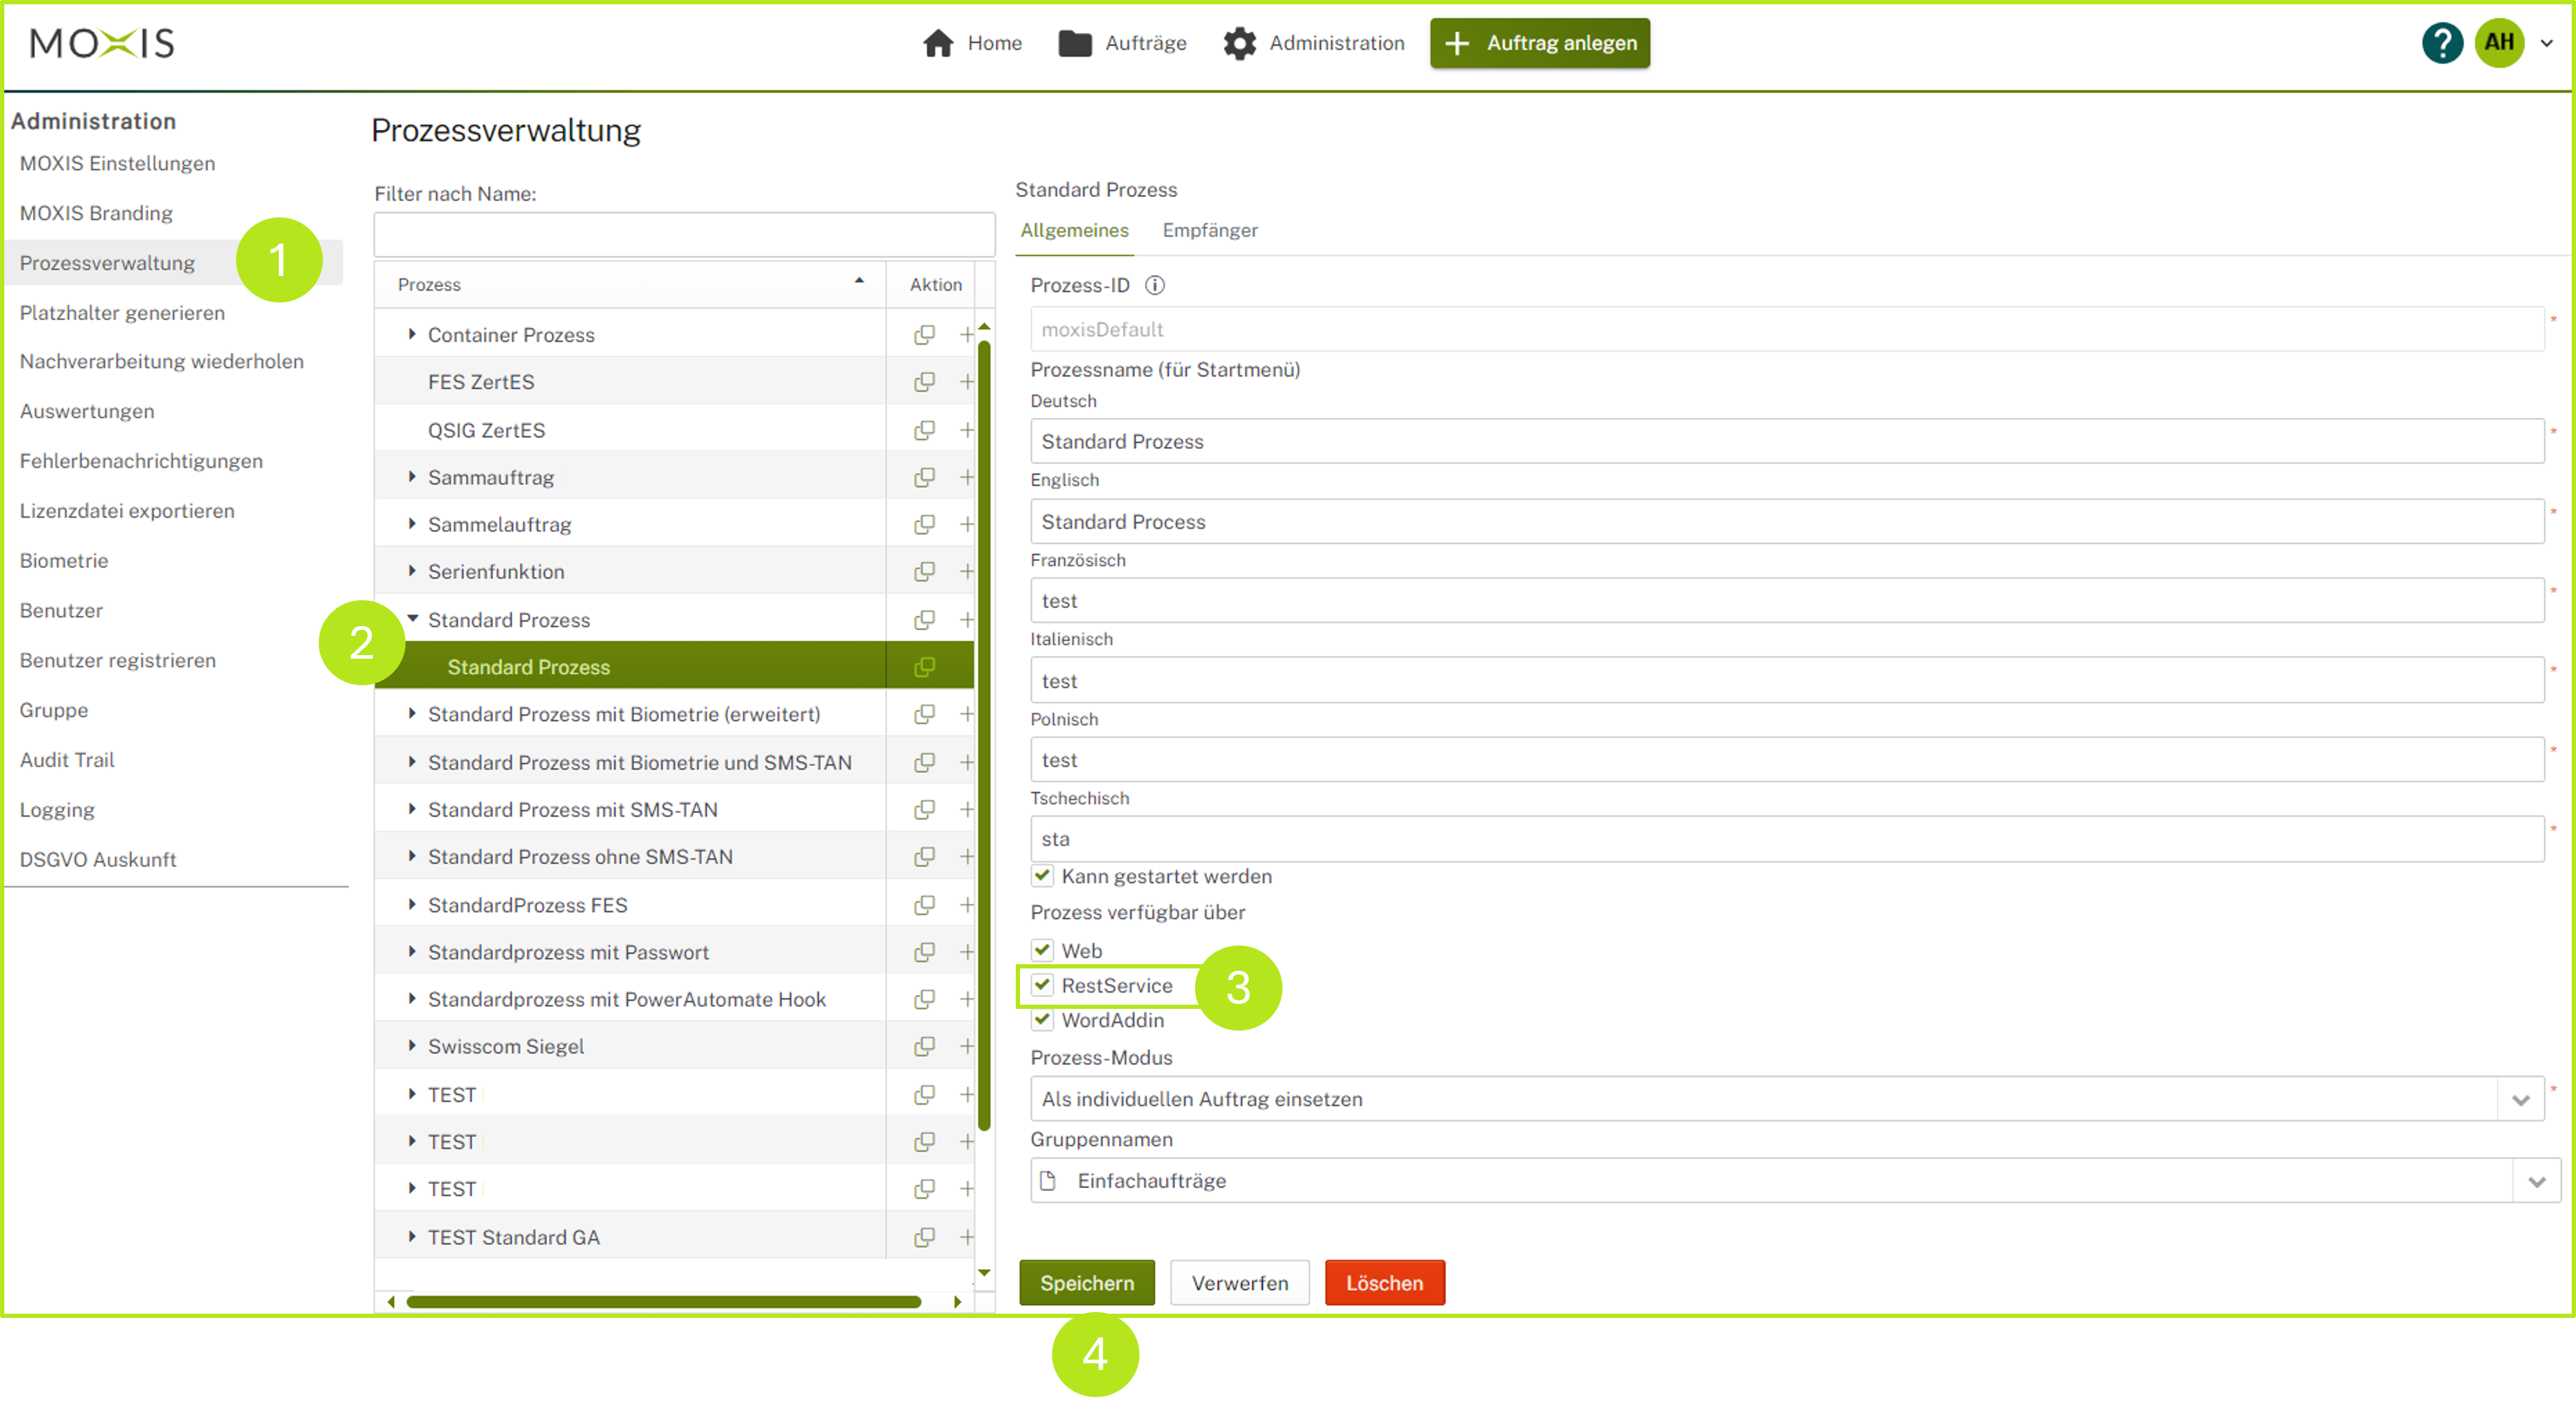Click the Prozess-ID info icon
2576x1414 pixels.
click(x=1154, y=285)
